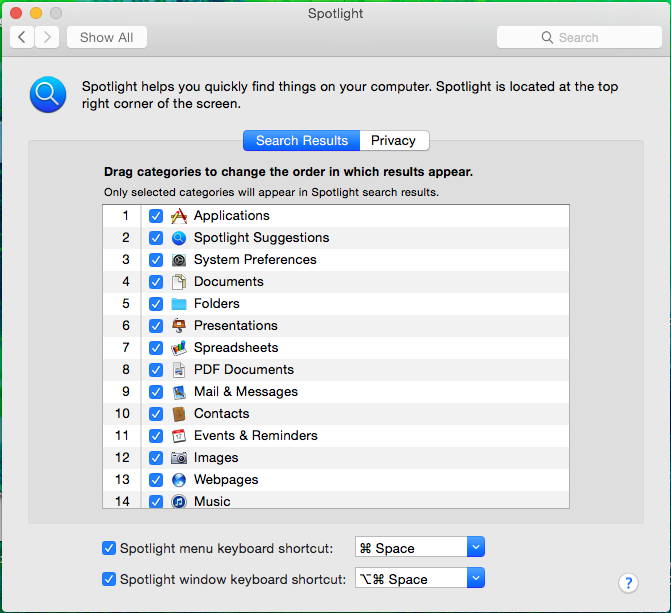Image resolution: width=671 pixels, height=613 pixels.
Task: Toggle the Documents checkbox
Action: coord(156,282)
